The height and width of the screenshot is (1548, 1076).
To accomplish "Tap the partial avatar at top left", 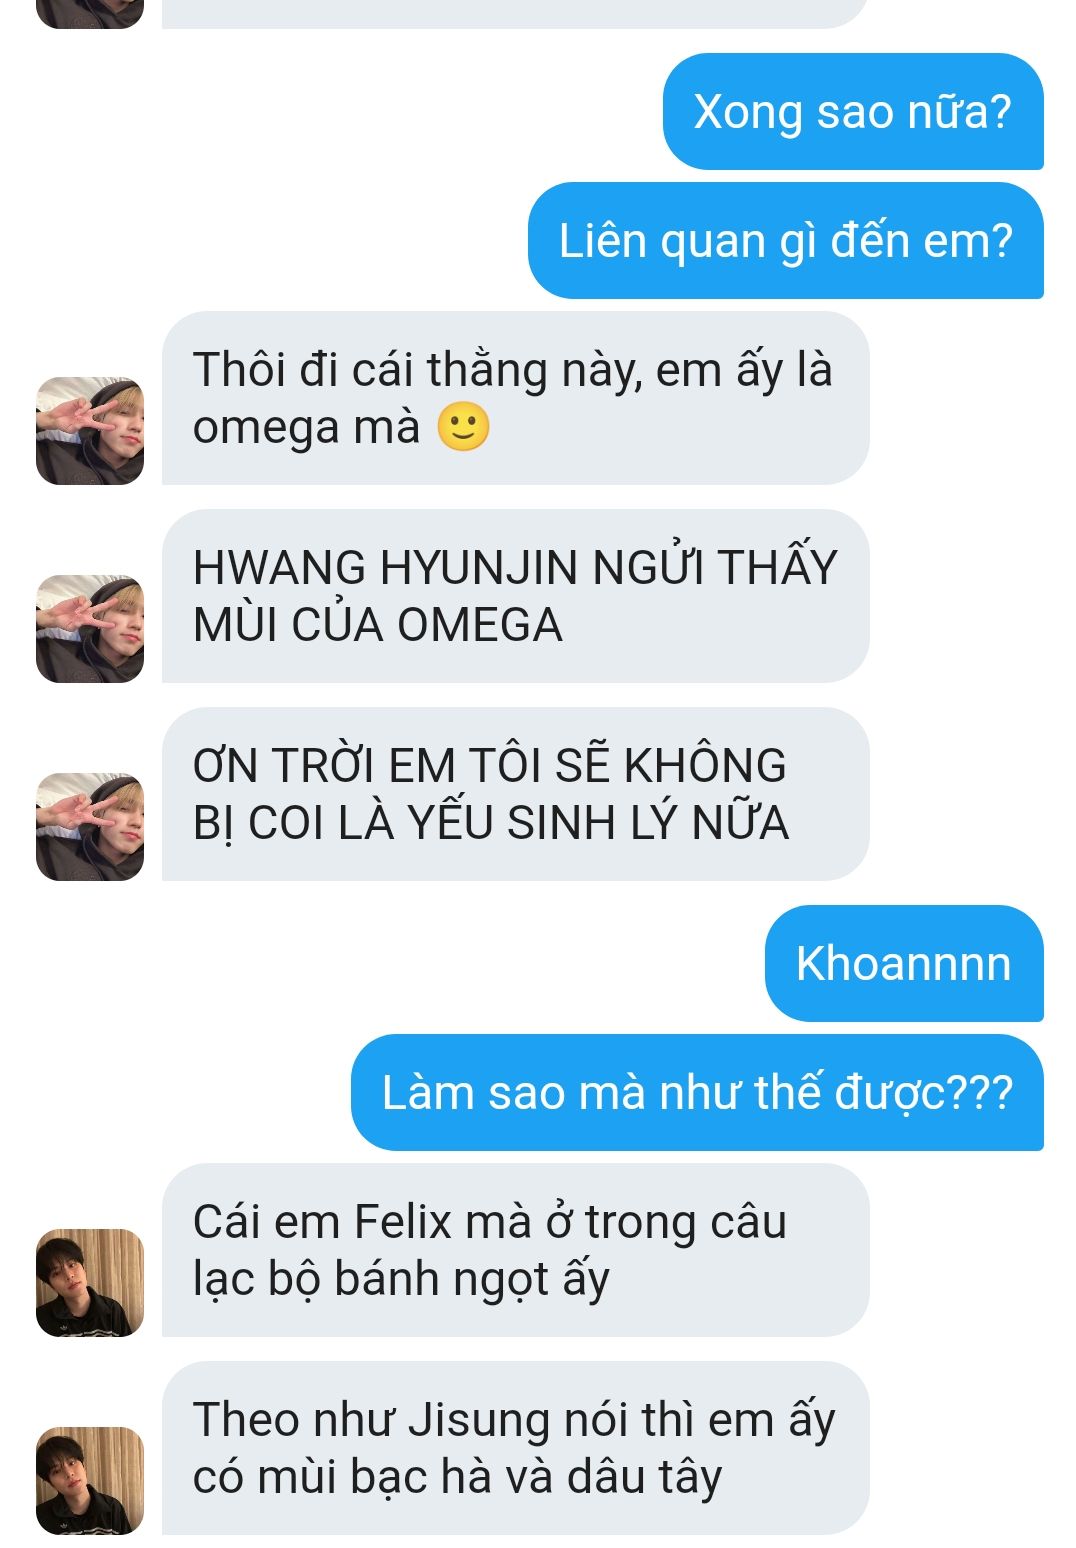I will coord(90,14).
